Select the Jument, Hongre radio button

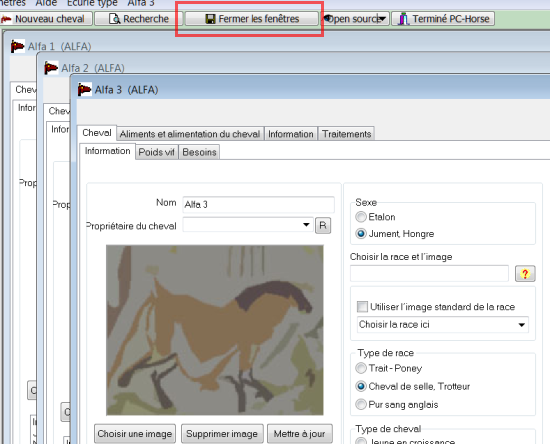(x=361, y=234)
